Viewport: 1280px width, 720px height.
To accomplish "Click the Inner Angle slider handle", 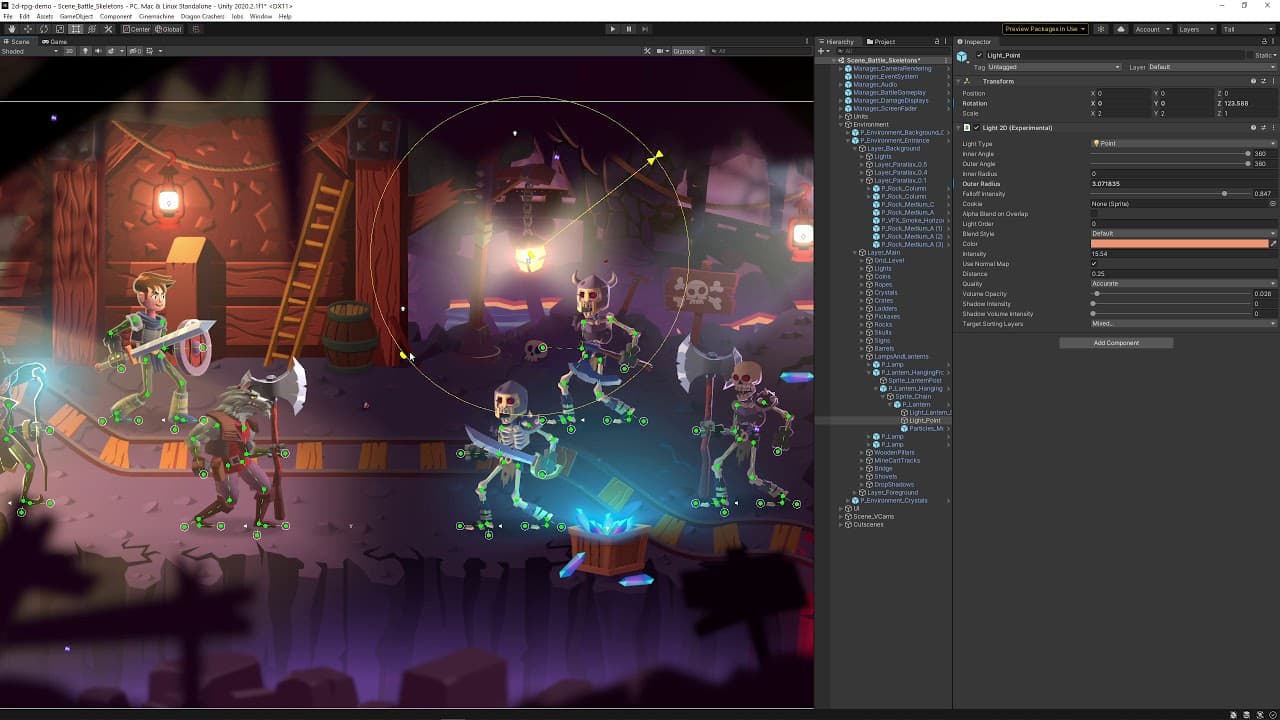I will point(1248,154).
